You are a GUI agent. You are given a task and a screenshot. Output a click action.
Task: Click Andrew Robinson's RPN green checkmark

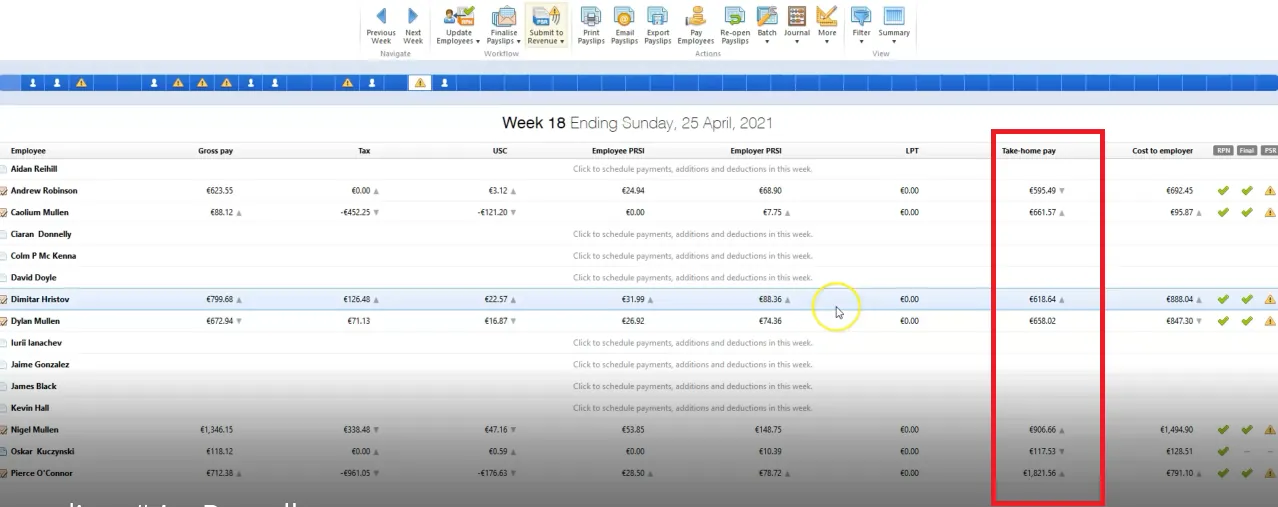[1223, 190]
